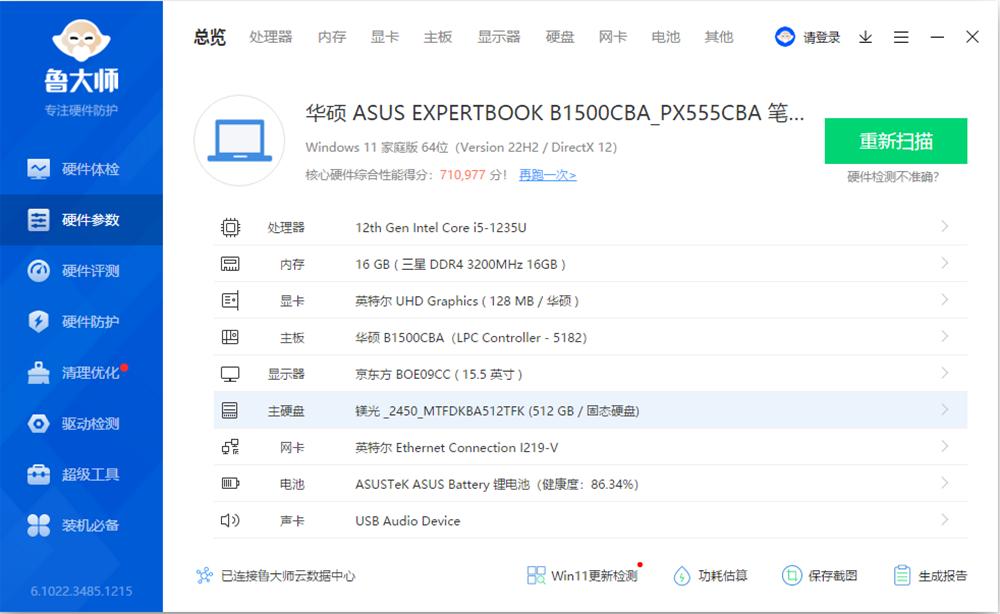Click the download arrow icon near 请登录

point(863,37)
